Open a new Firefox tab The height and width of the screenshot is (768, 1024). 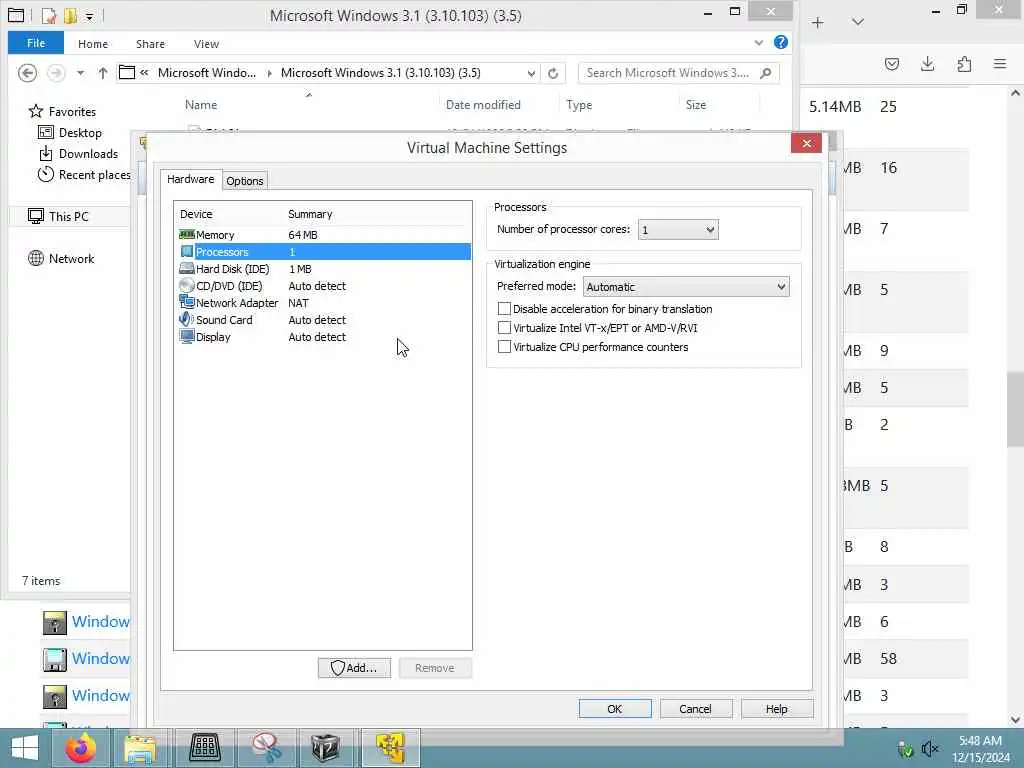[x=818, y=22]
